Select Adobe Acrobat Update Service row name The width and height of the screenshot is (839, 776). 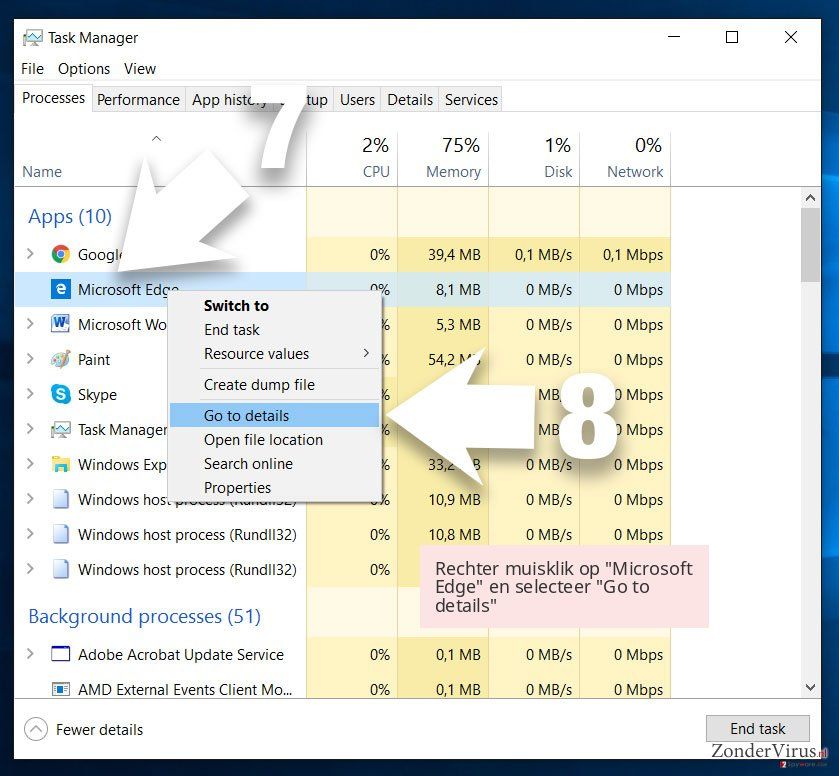[x=181, y=654]
